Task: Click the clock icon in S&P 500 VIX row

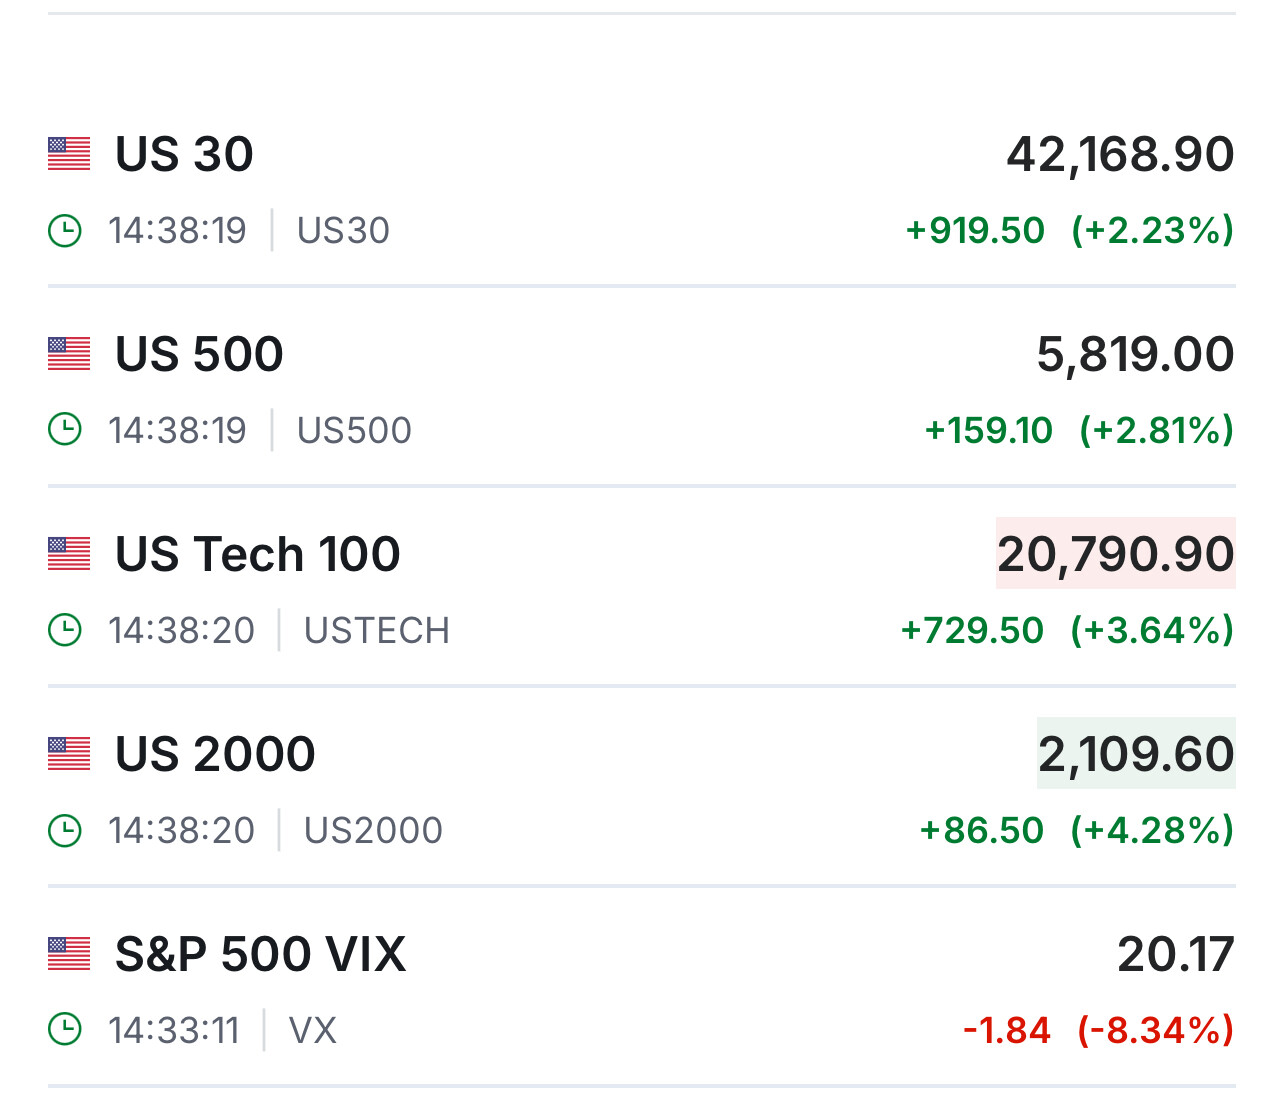Action: coord(65,1030)
